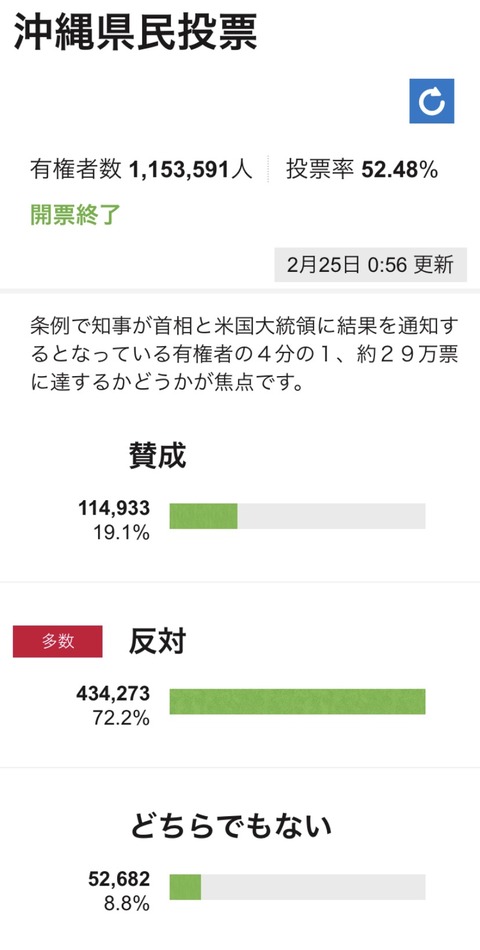Click the 72.2% percentage label
This screenshot has width=480, height=950.
[x=121, y=719]
